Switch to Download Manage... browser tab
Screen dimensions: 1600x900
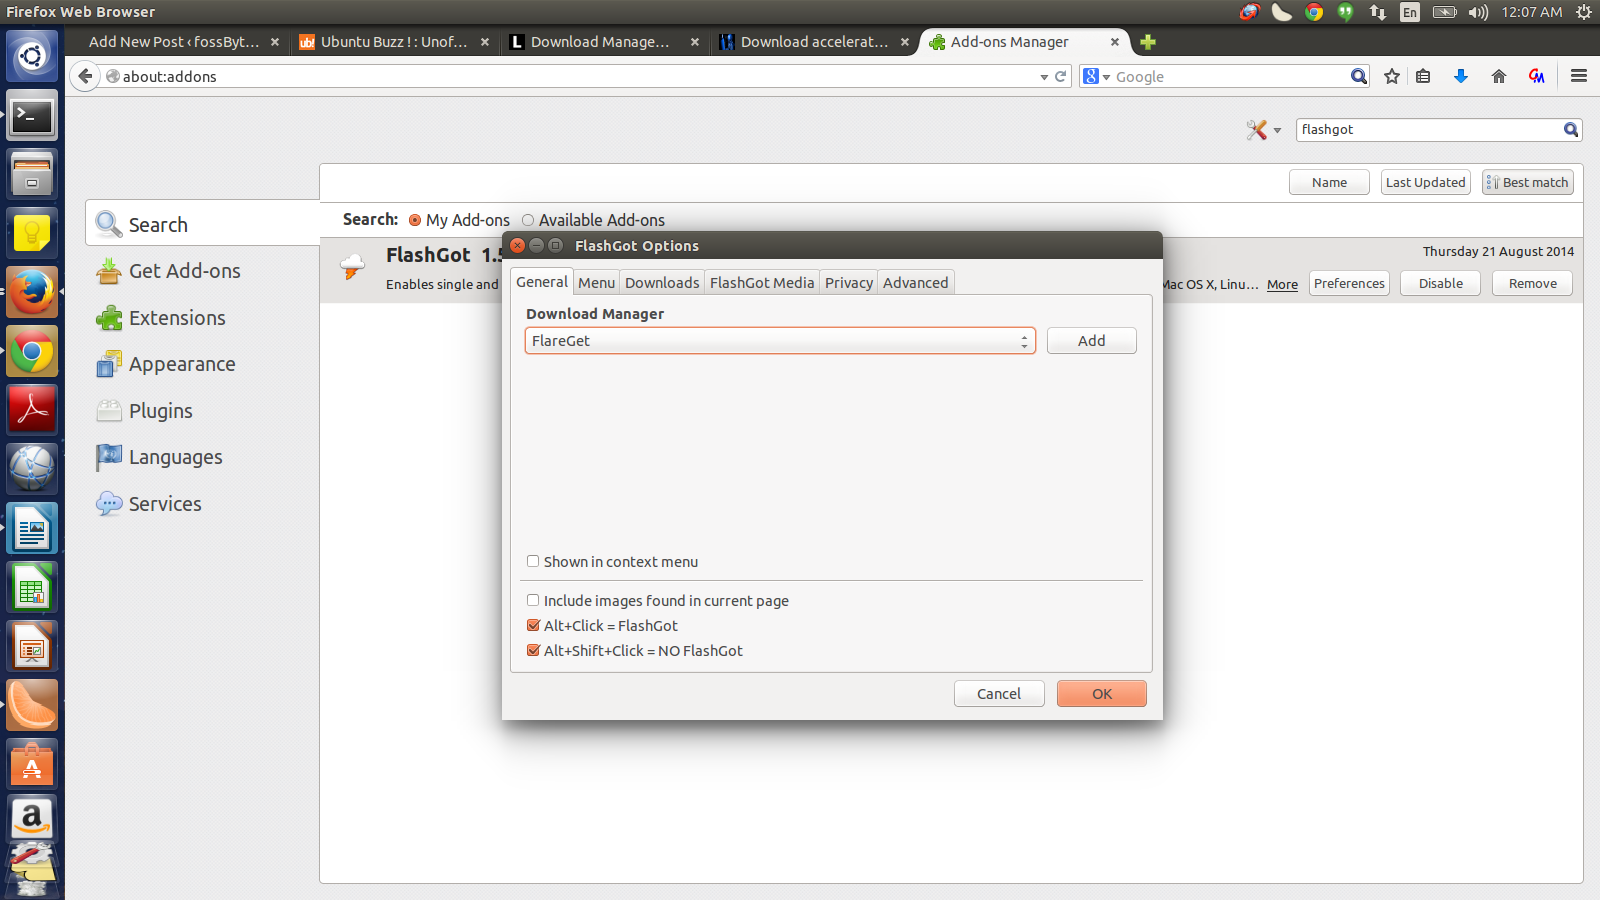click(600, 42)
